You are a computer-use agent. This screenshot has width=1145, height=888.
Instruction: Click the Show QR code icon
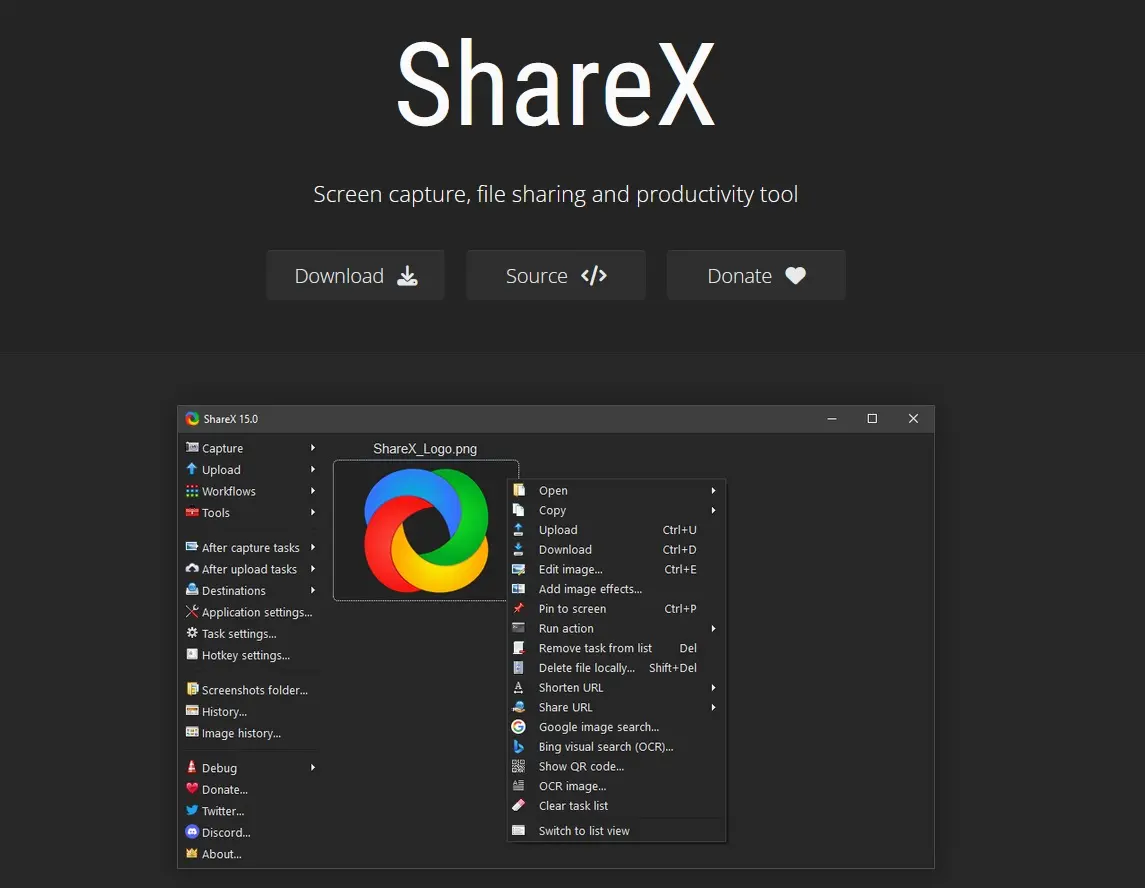coord(519,766)
